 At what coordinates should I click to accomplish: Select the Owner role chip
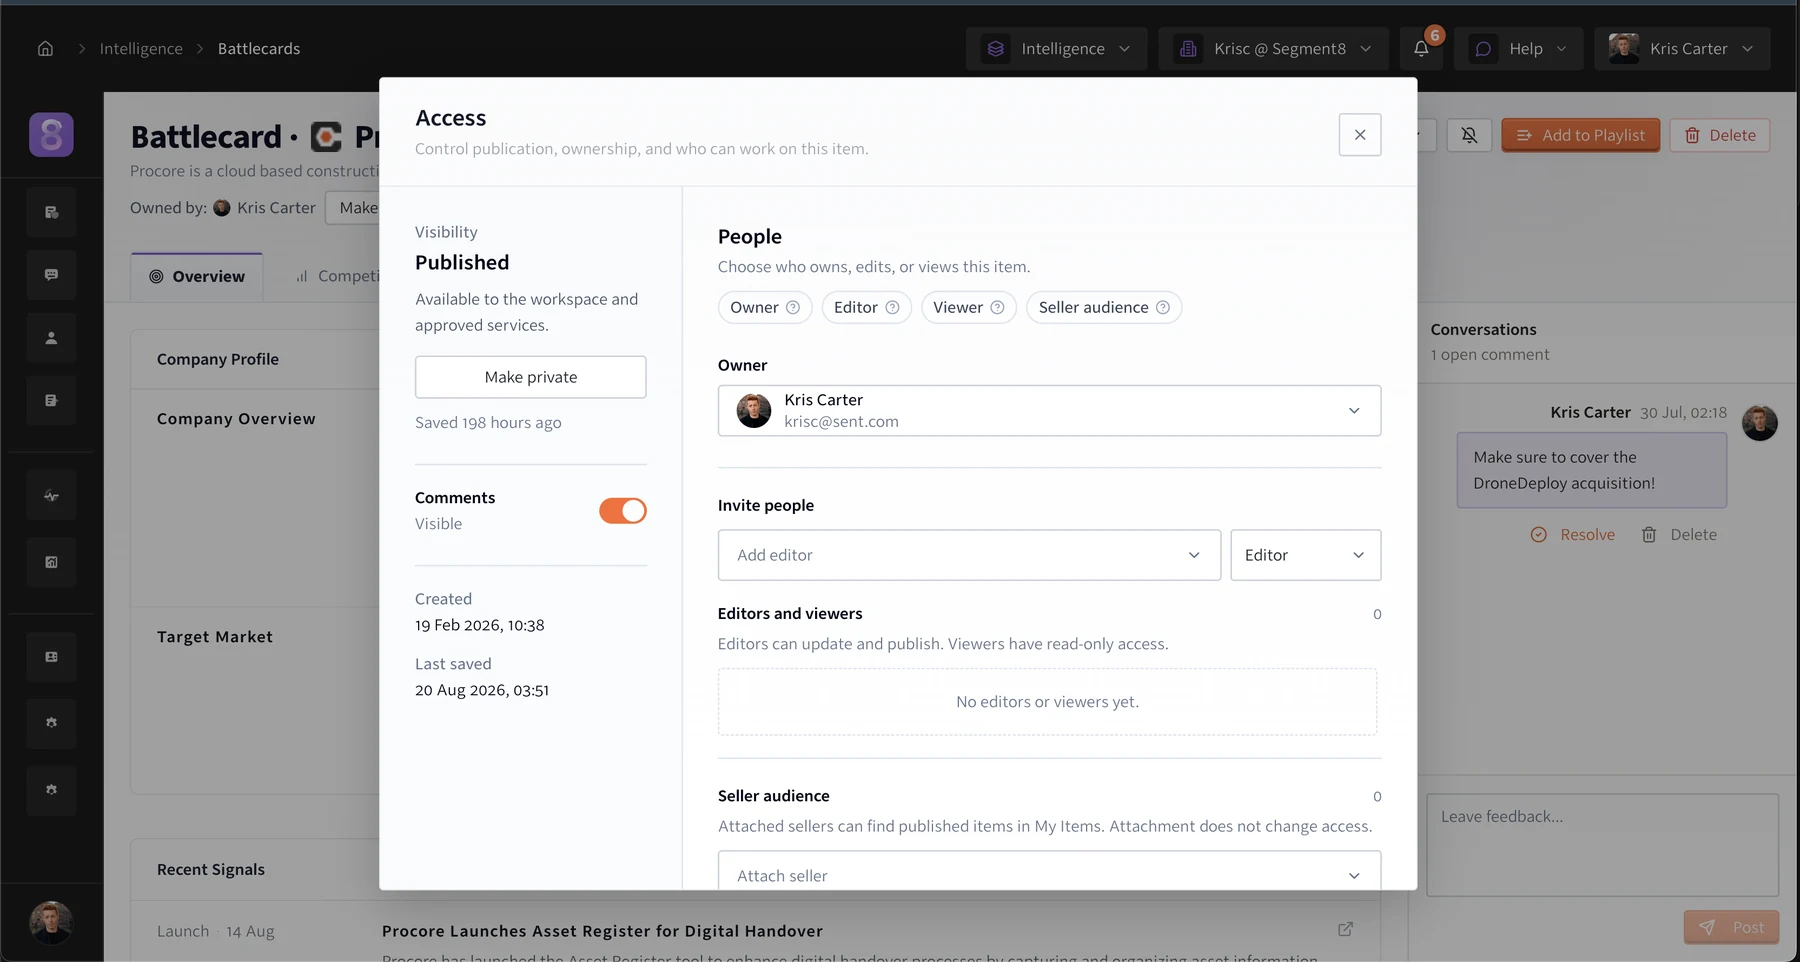tap(765, 307)
